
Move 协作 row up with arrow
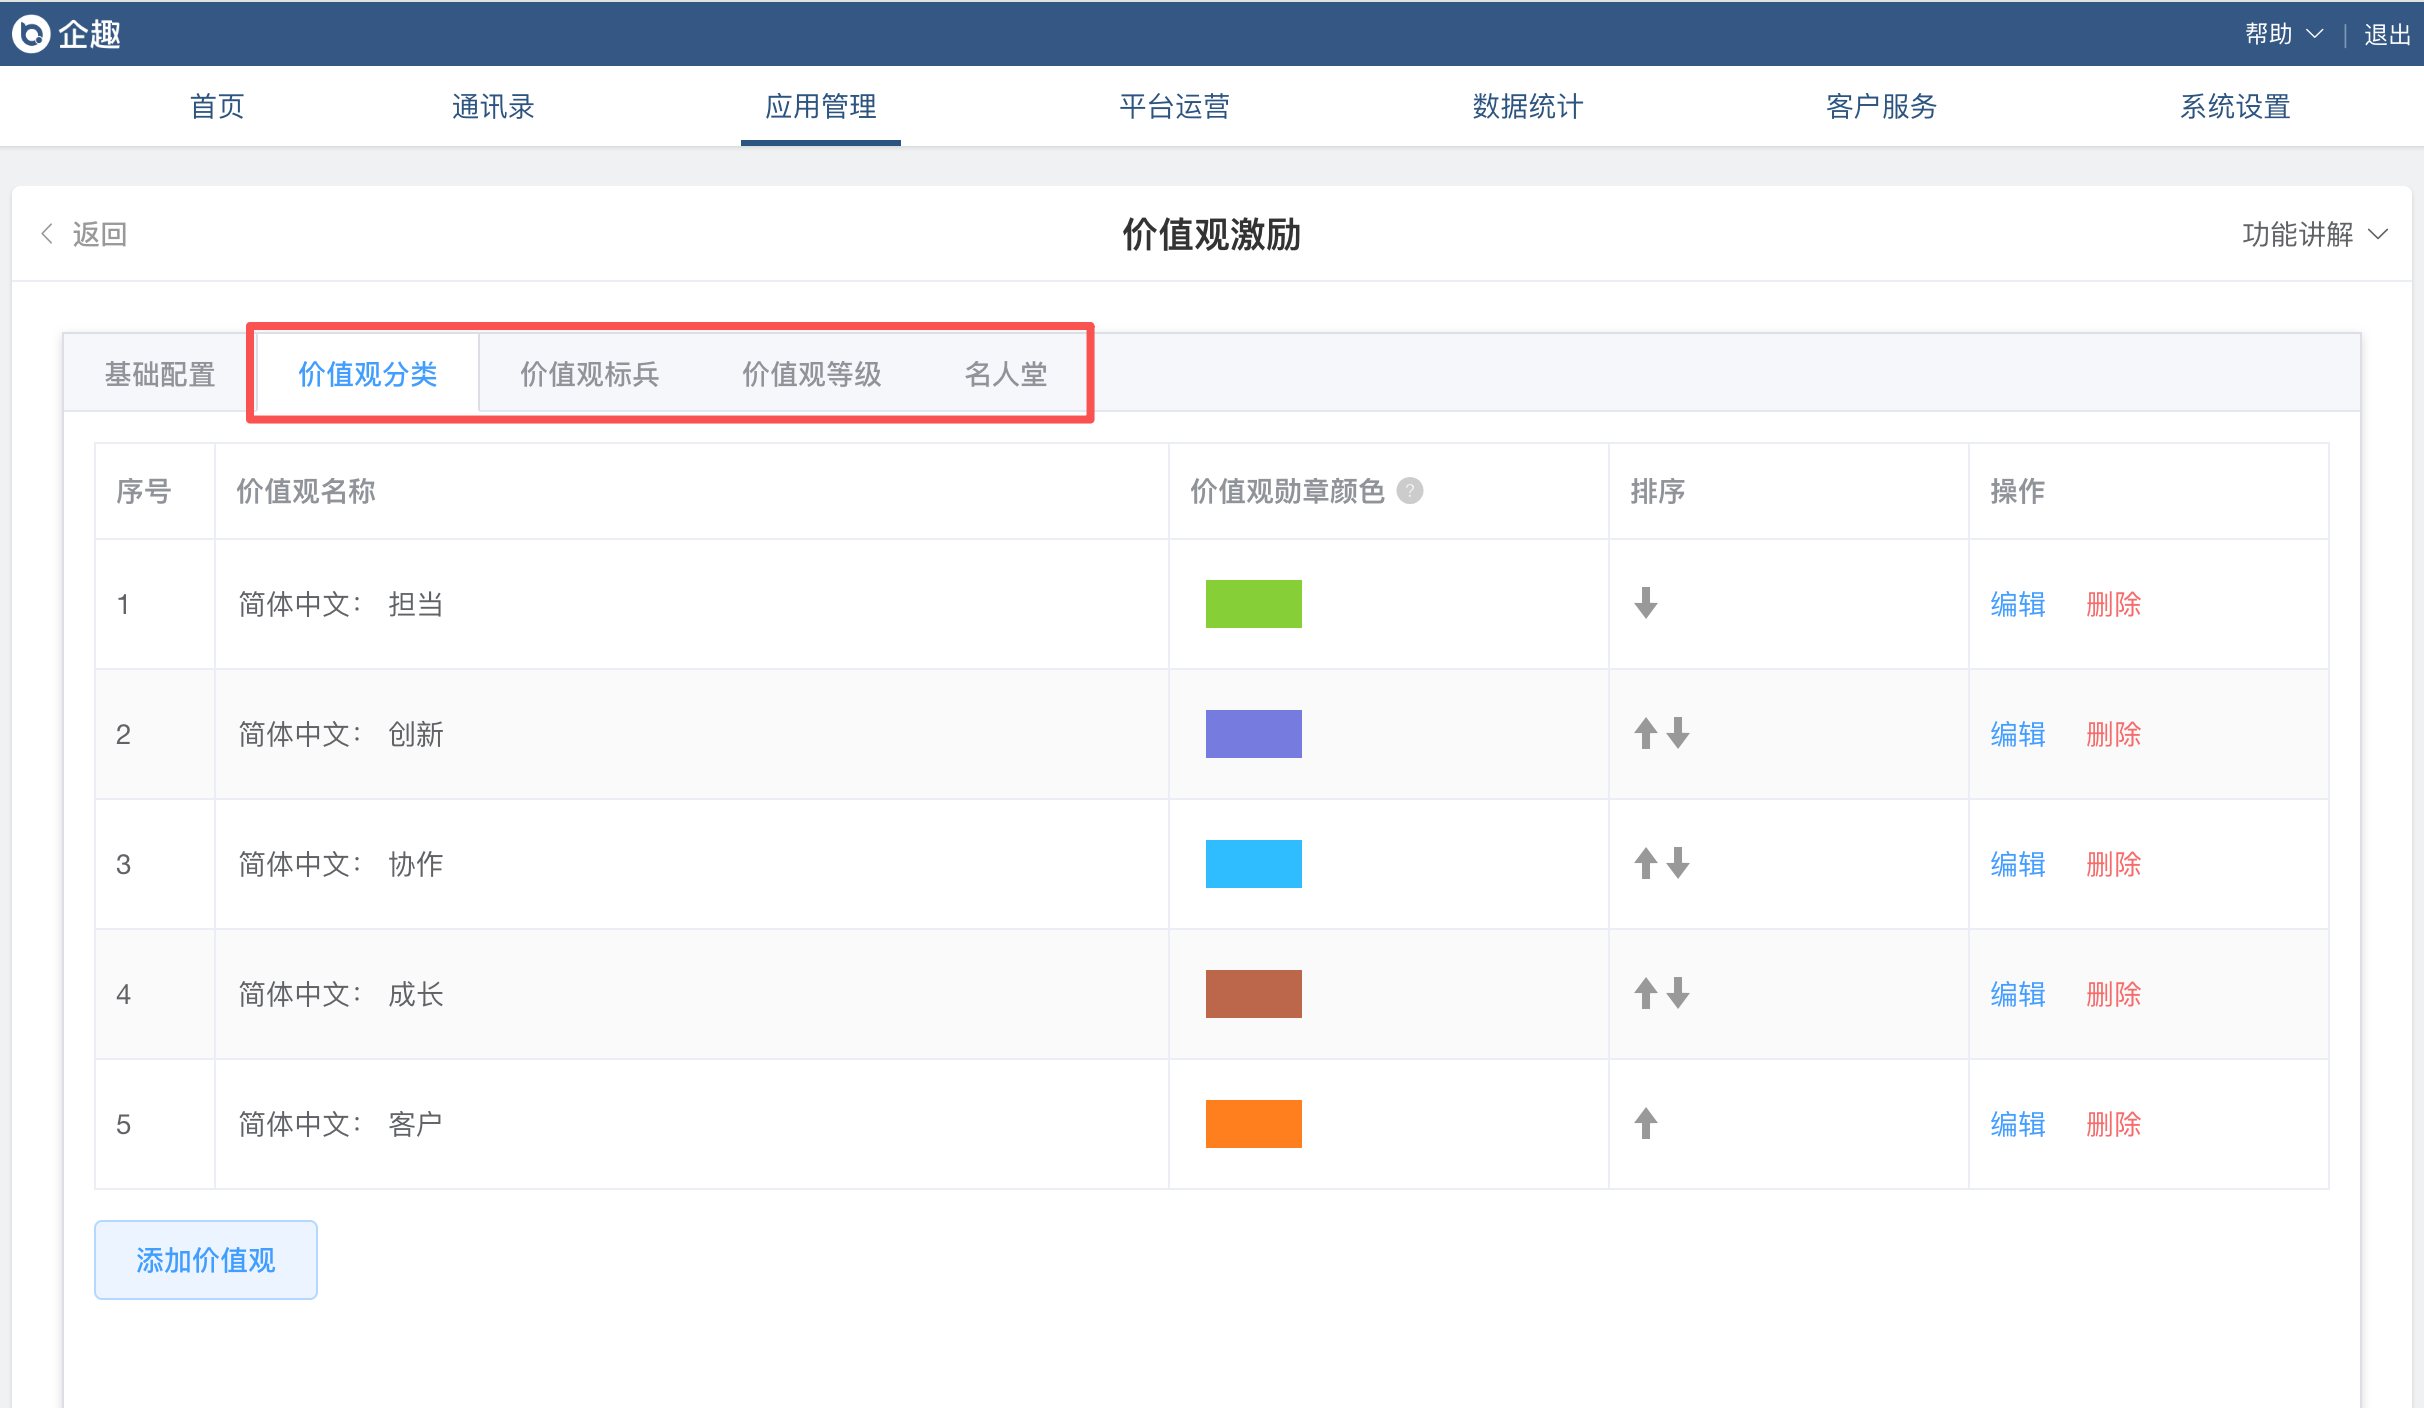point(1646,863)
